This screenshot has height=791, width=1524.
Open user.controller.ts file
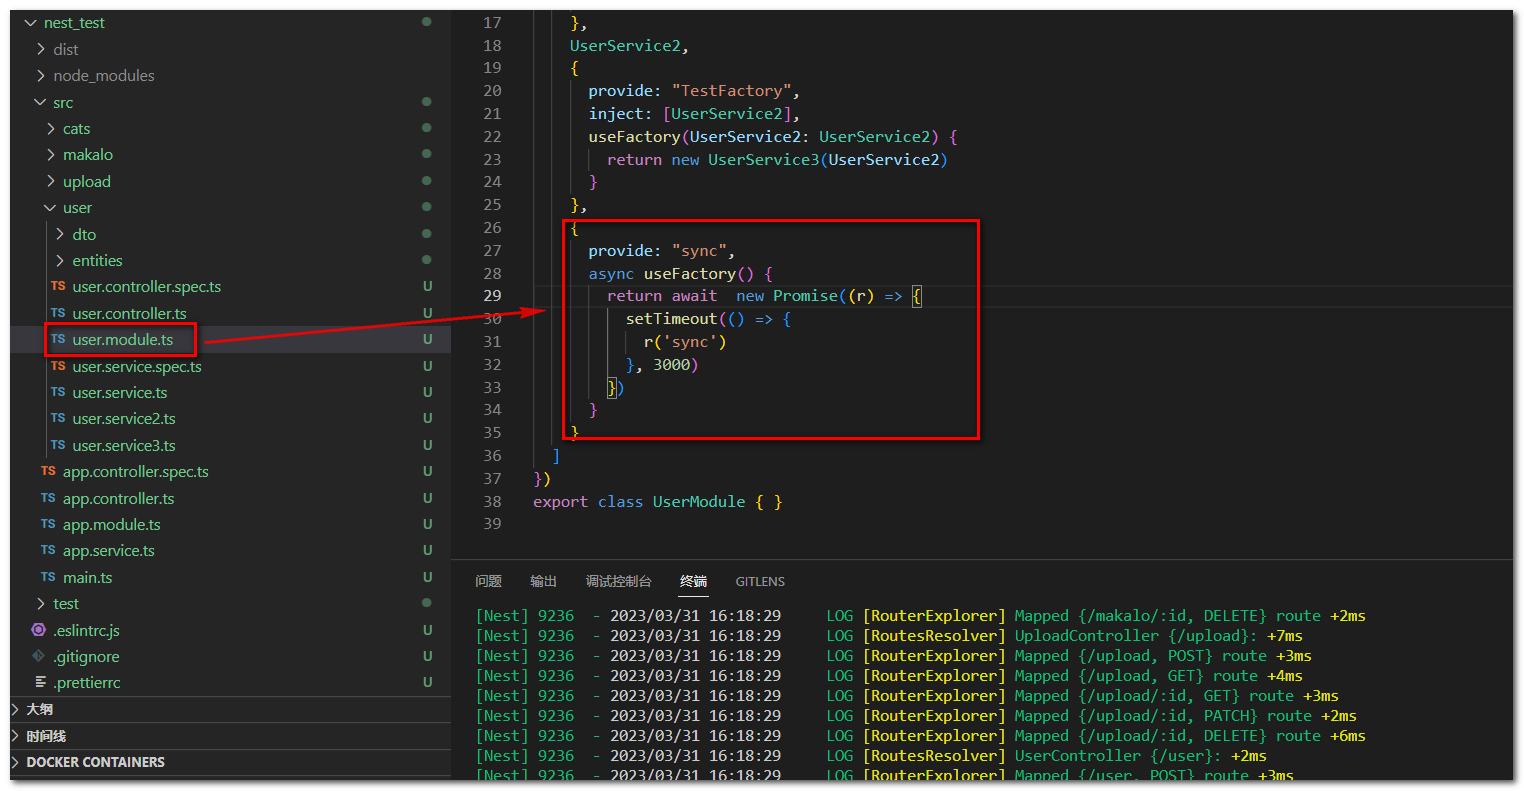(129, 314)
